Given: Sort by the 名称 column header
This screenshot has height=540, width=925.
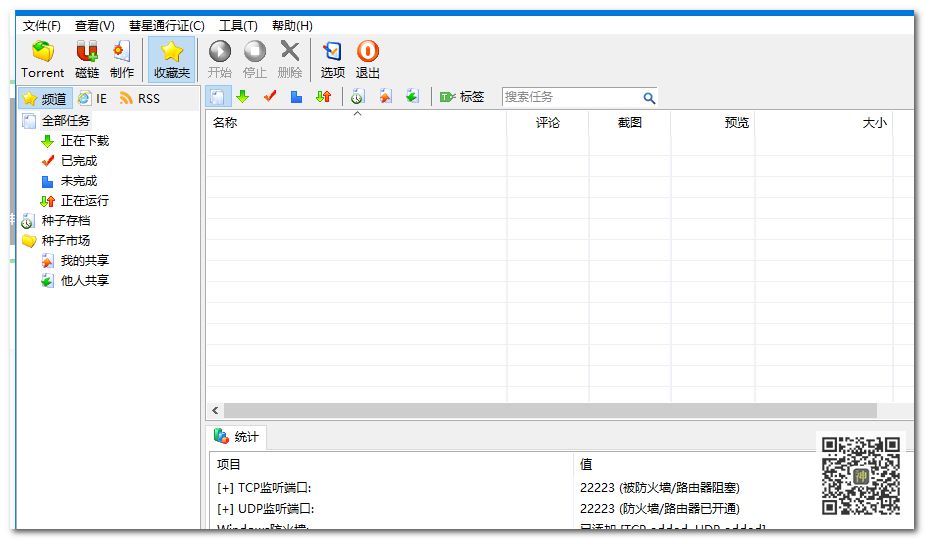Looking at the screenshot, I should tap(356, 123).
